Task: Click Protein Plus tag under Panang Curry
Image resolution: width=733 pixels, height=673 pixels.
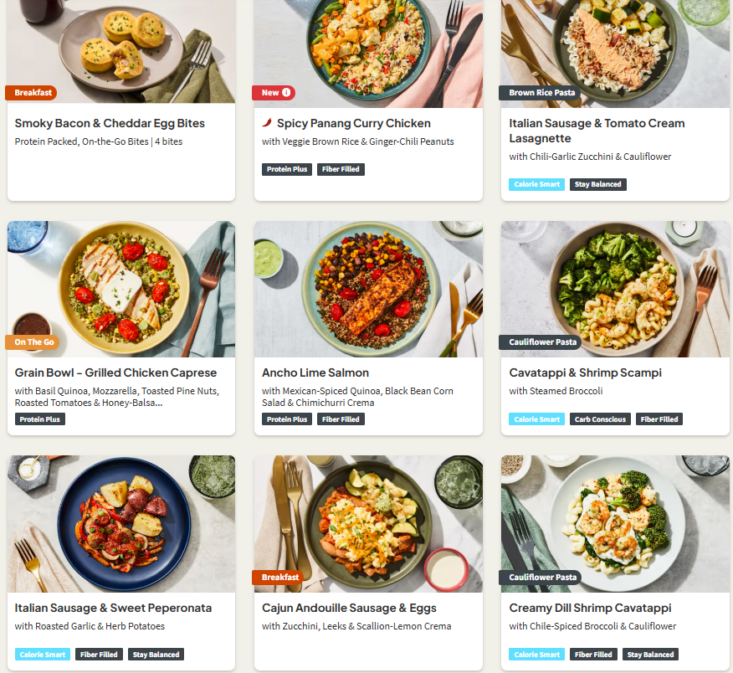Action: [x=287, y=169]
